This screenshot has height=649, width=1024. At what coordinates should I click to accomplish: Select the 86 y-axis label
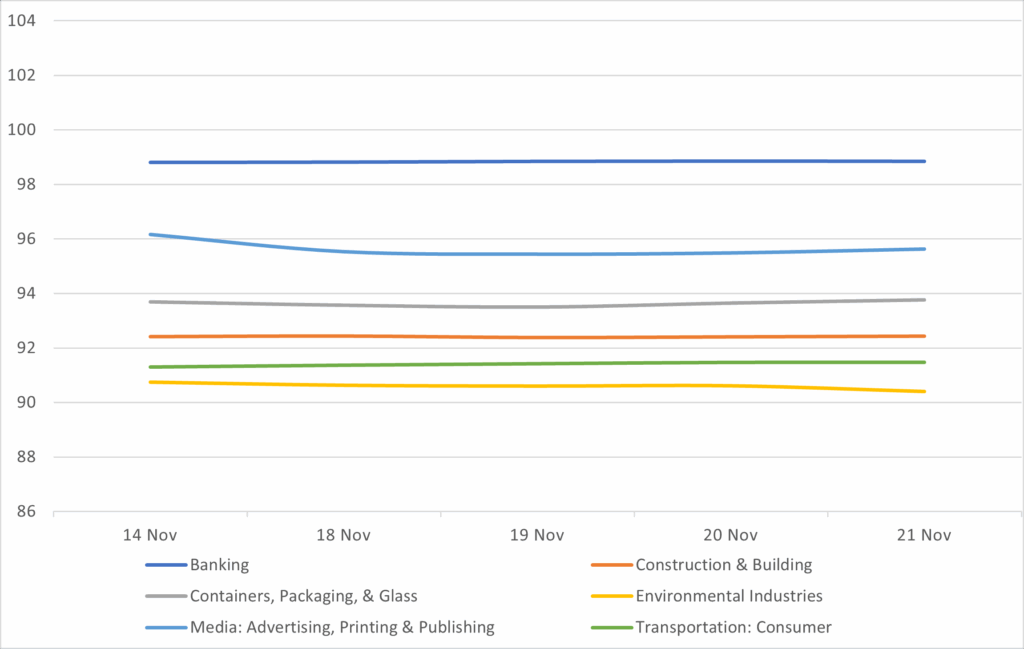tap(26, 512)
